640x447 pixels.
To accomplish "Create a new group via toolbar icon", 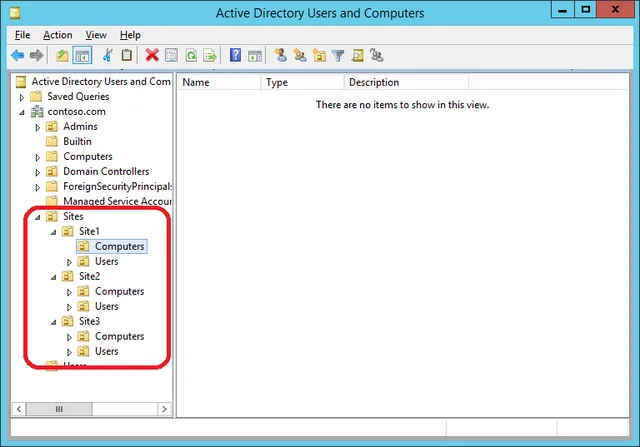I will (x=300, y=55).
